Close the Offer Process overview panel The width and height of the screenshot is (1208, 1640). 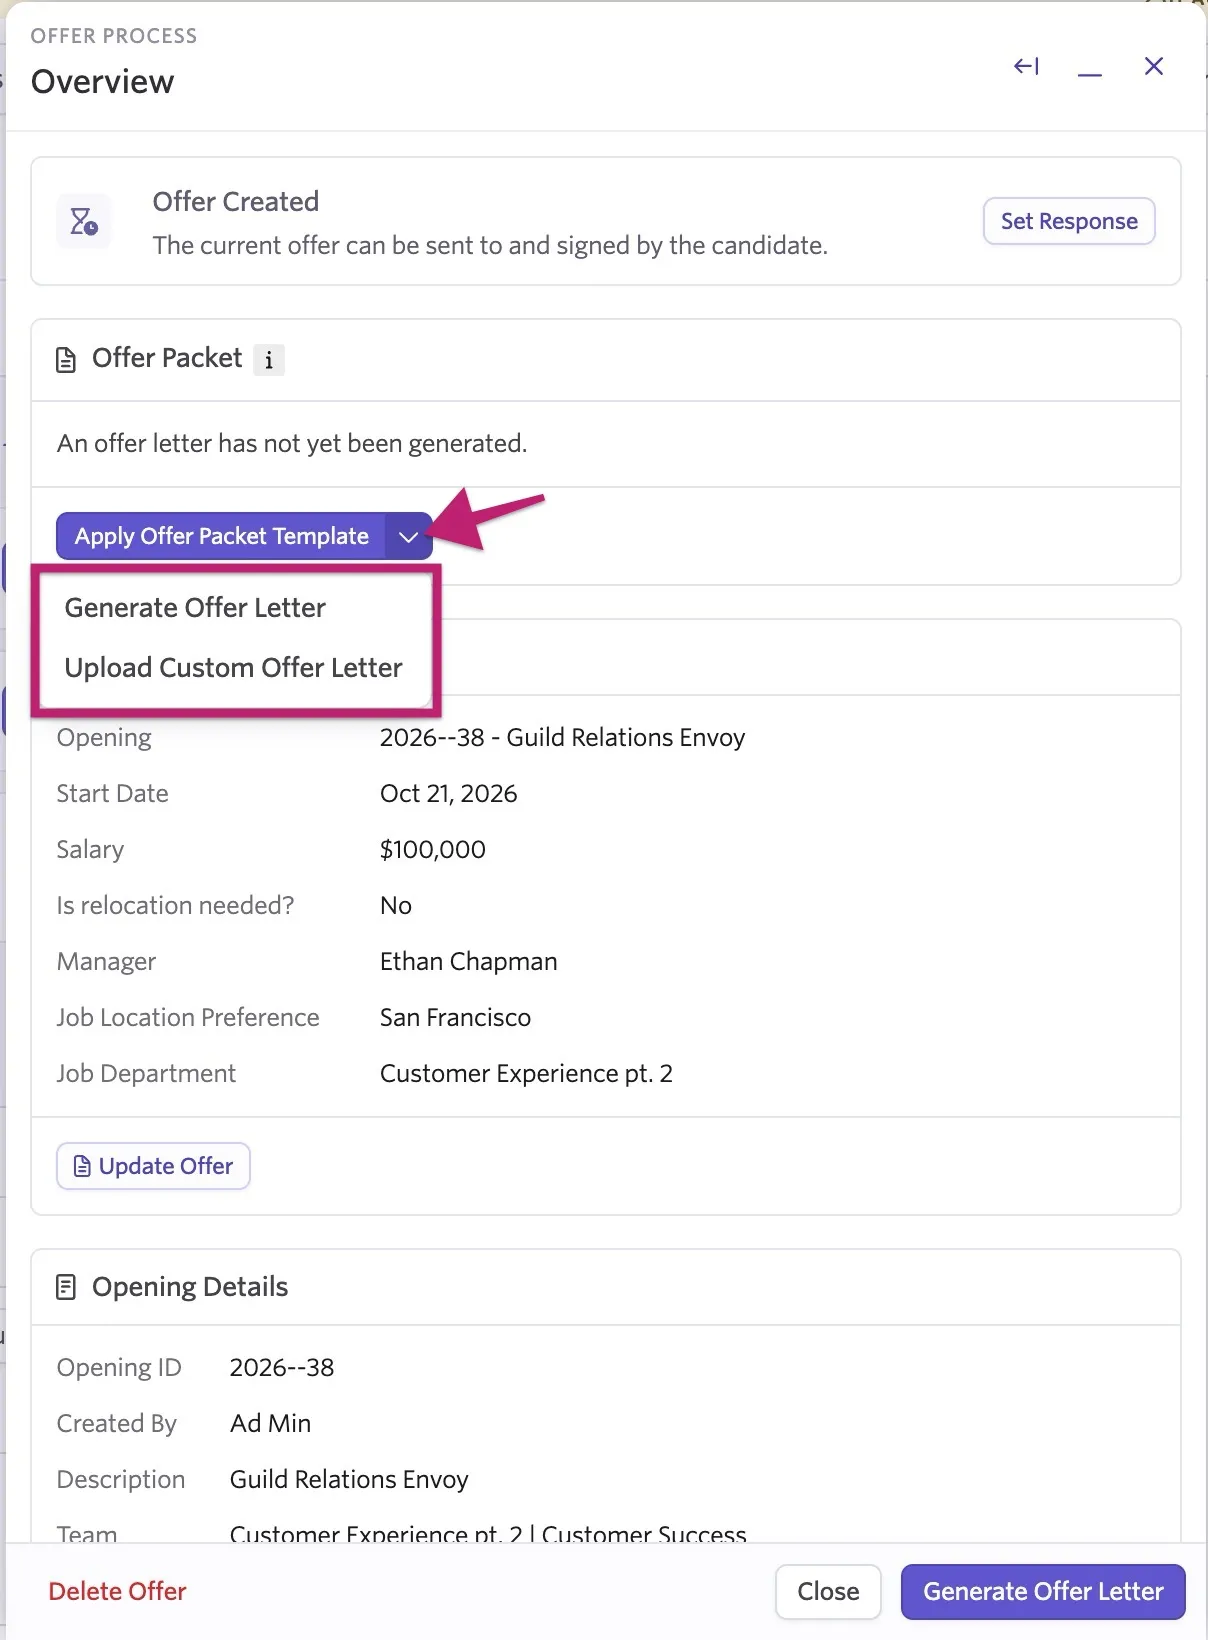click(x=1154, y=66)
